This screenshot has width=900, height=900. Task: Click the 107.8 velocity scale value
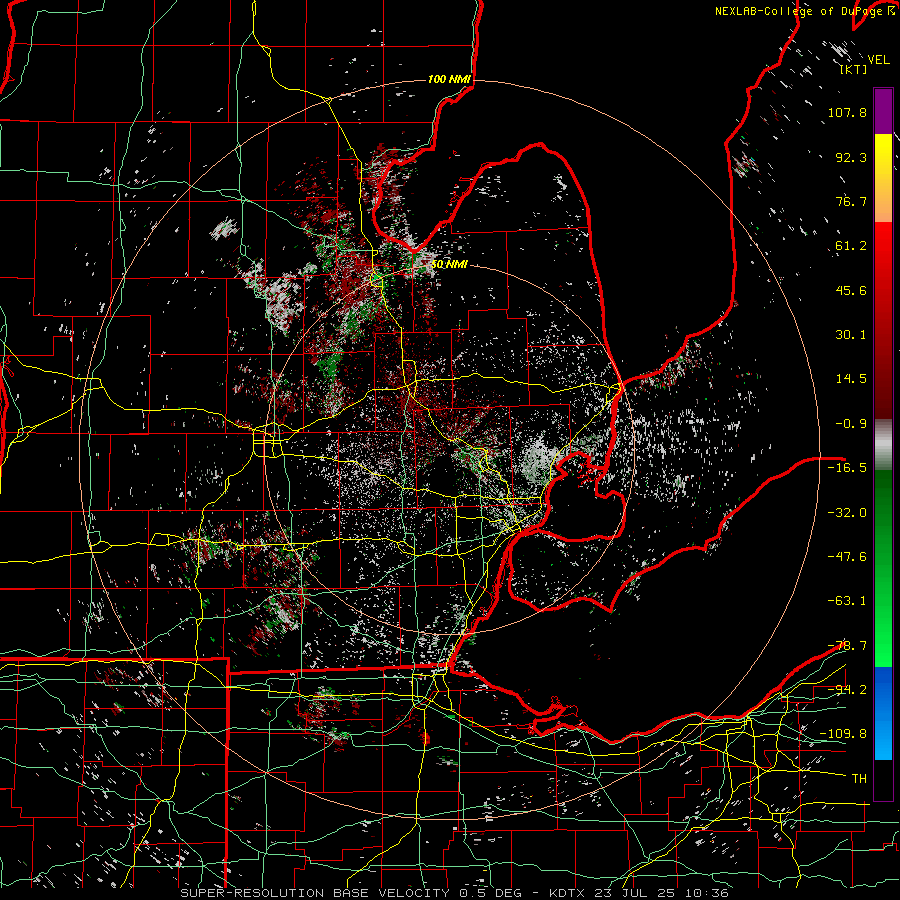[x=847, y=112]
